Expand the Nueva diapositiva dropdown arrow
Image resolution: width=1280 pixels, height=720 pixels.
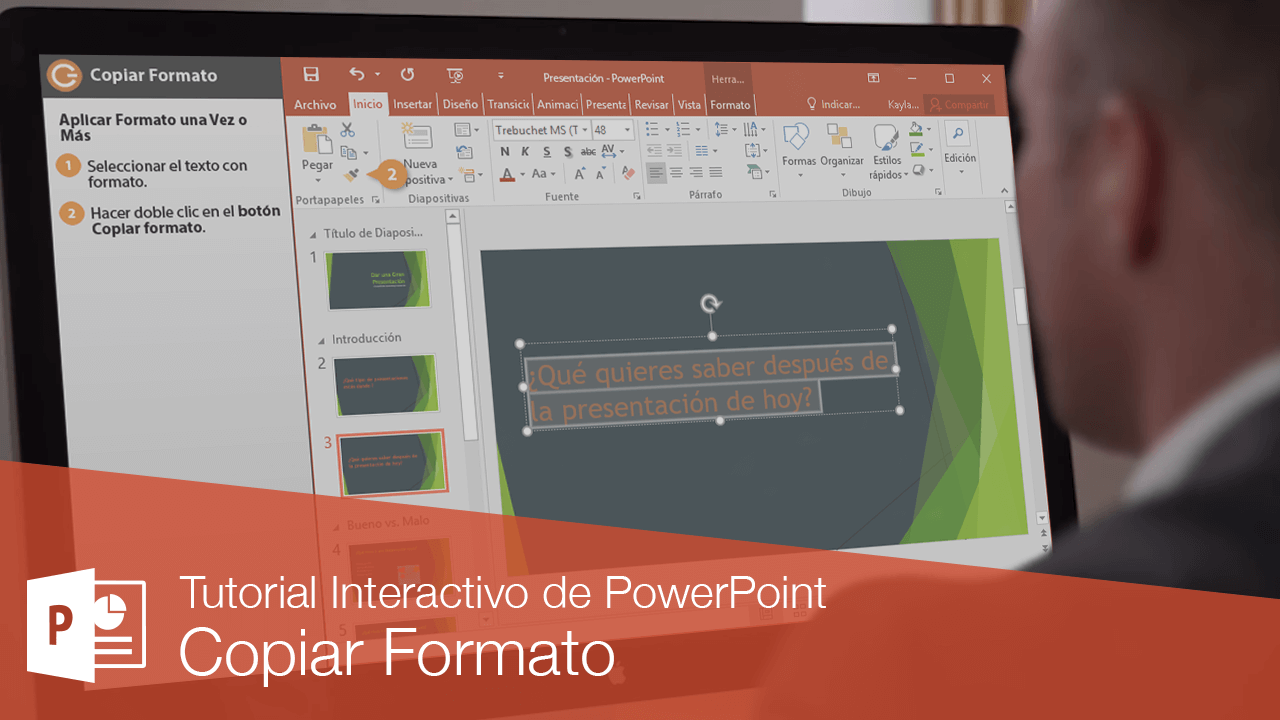pyautogui.click(x=450, y=181)
